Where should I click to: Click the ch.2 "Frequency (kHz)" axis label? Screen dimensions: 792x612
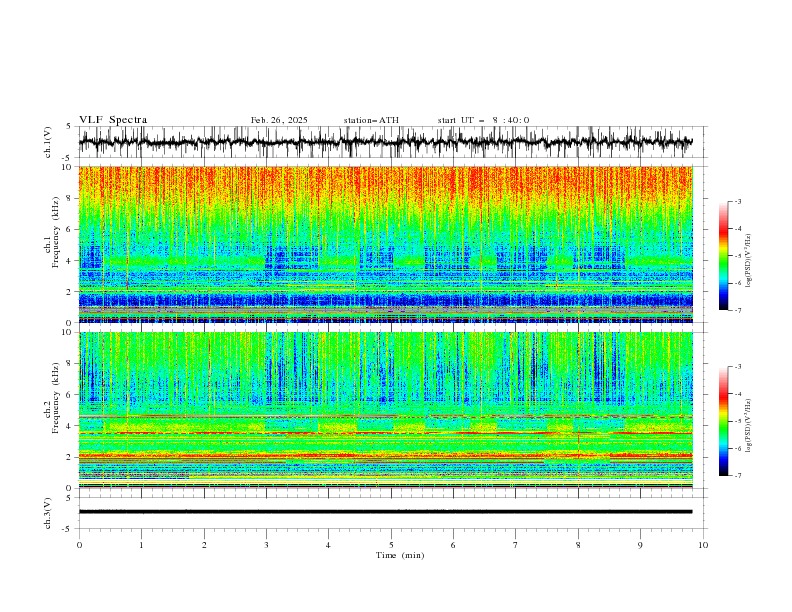56,398
